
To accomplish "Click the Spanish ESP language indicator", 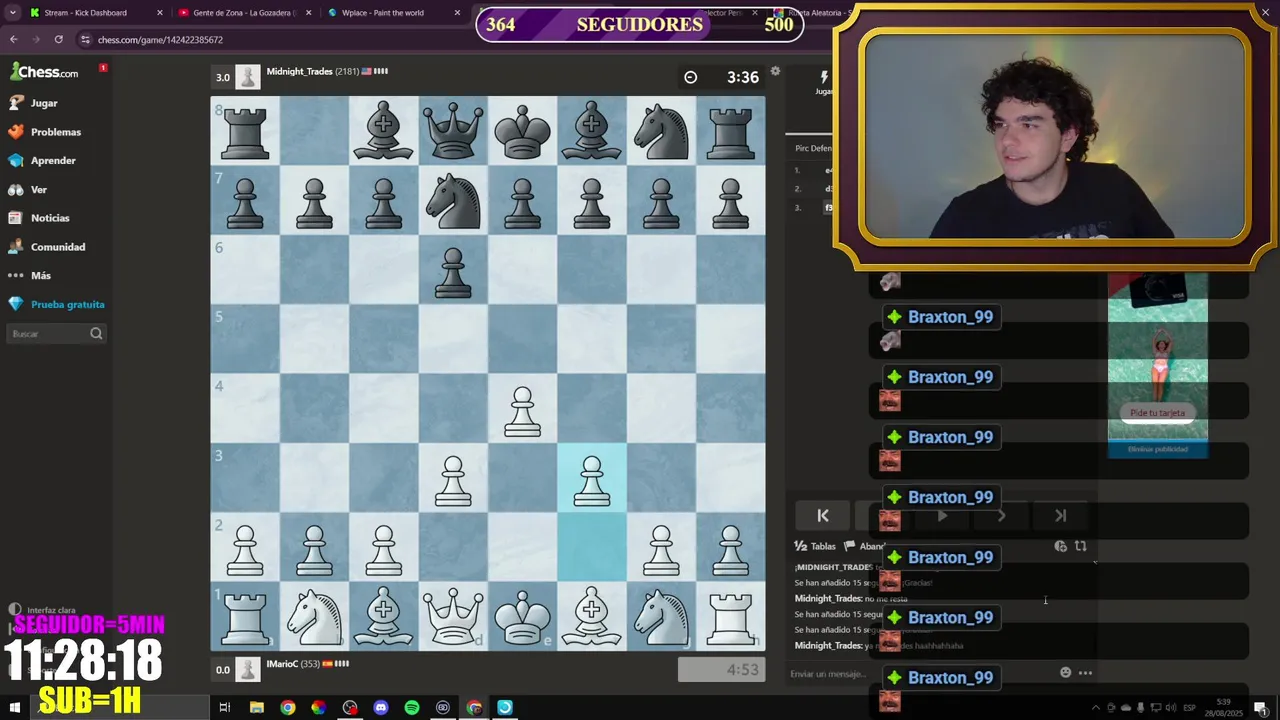I will tap(1189, 708).
